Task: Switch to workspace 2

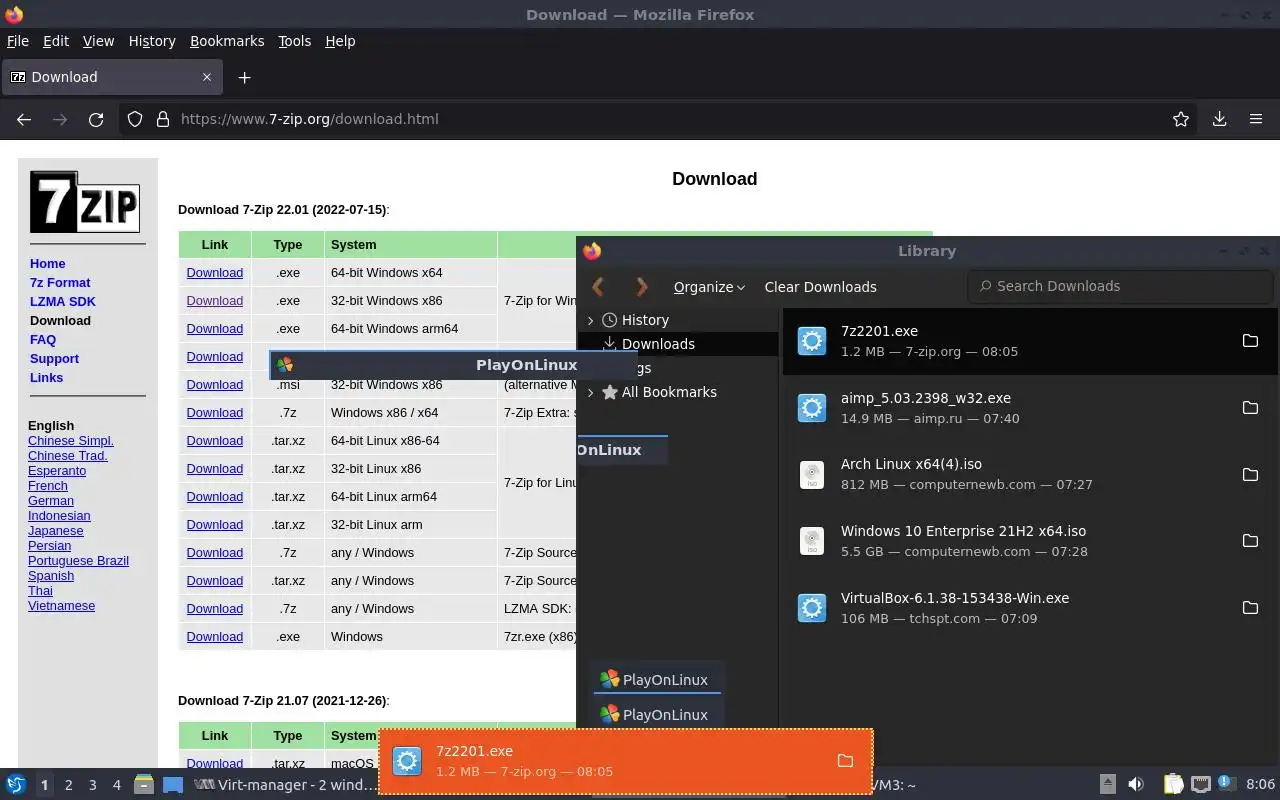Action: pos(68,785)
